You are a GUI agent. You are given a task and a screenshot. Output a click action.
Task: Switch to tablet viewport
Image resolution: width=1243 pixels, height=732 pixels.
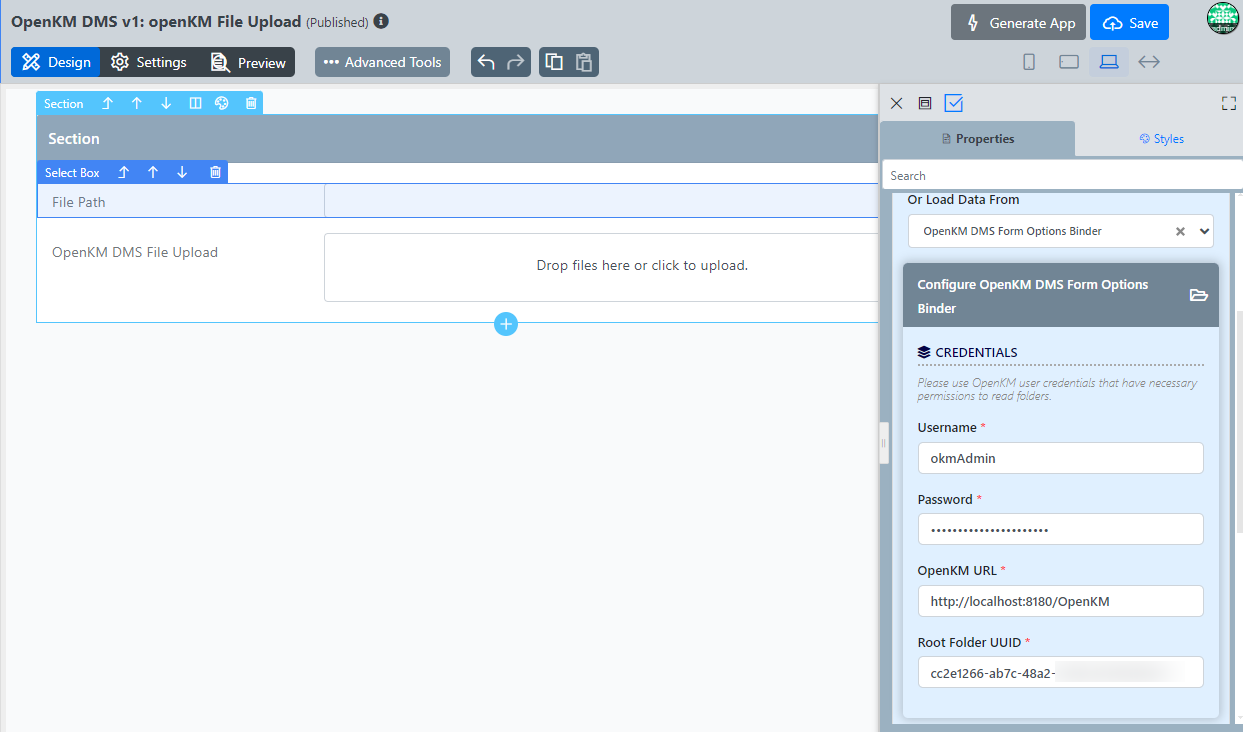tap(1068, 62)
